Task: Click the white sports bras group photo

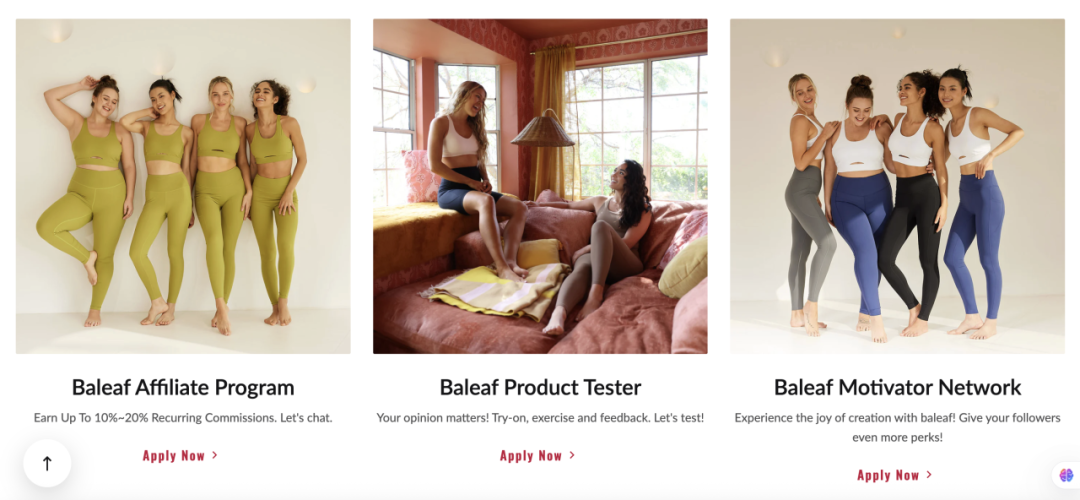Action: coord(897,186)
